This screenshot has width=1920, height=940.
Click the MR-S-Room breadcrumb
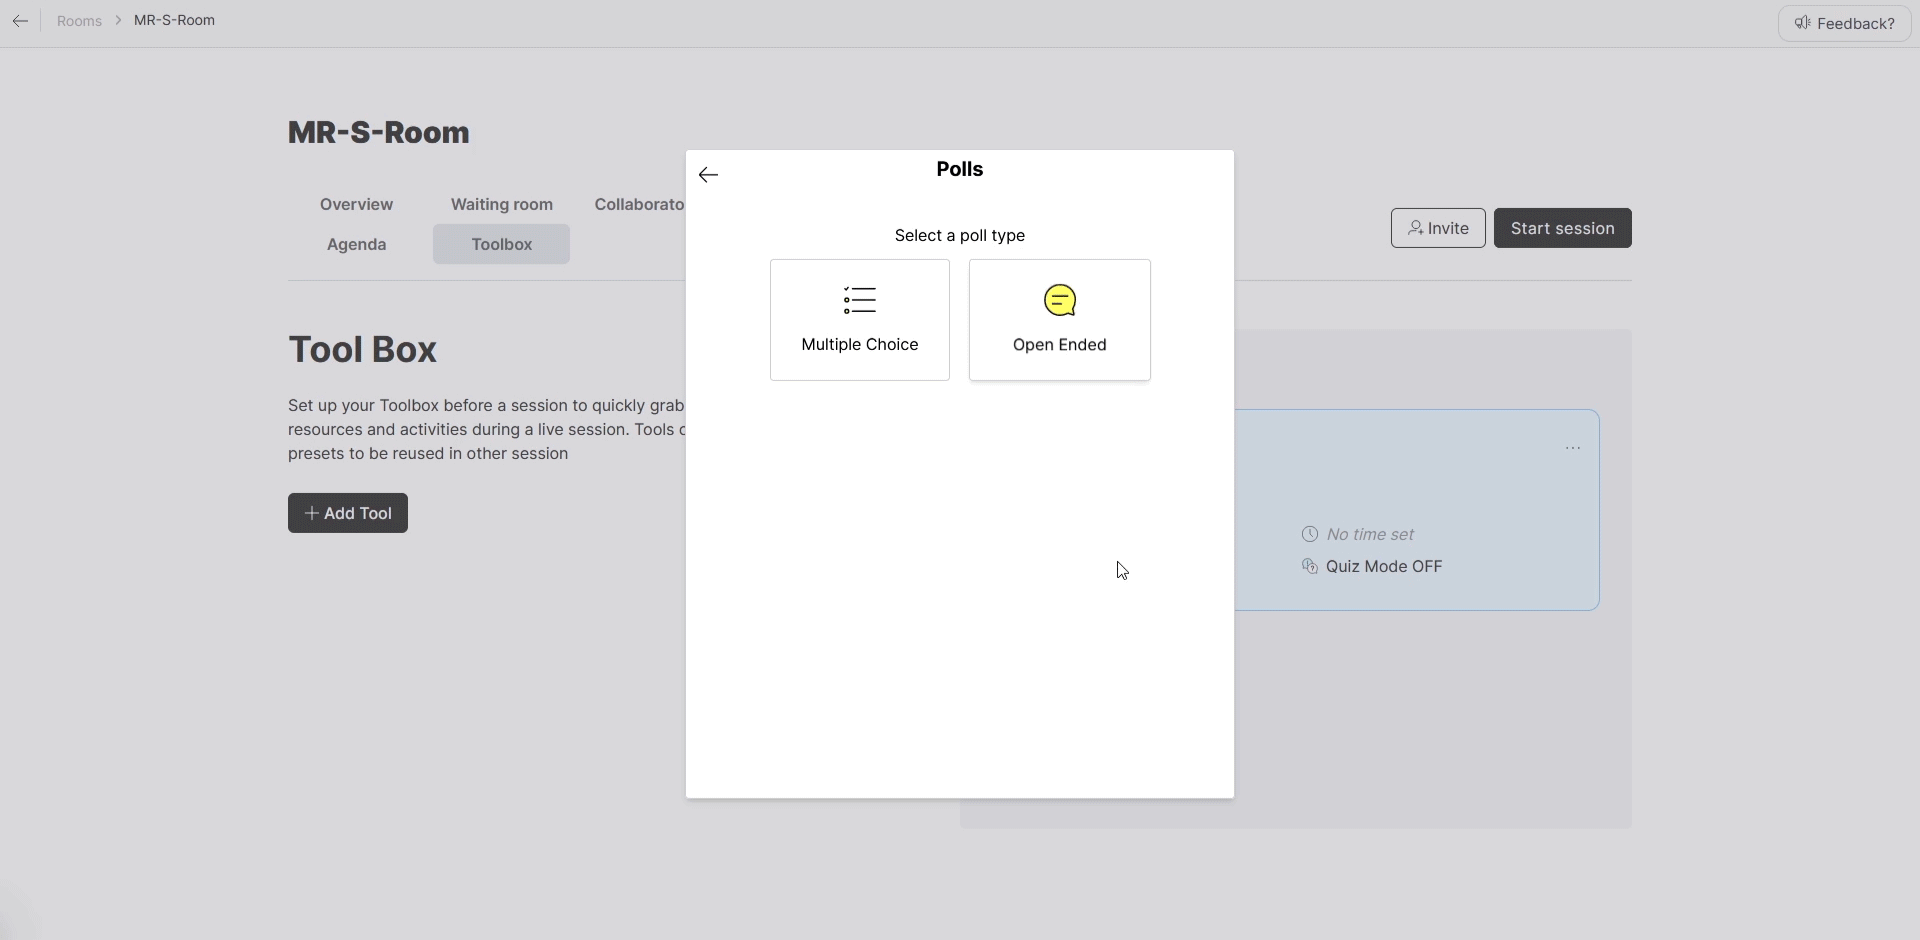174,20
